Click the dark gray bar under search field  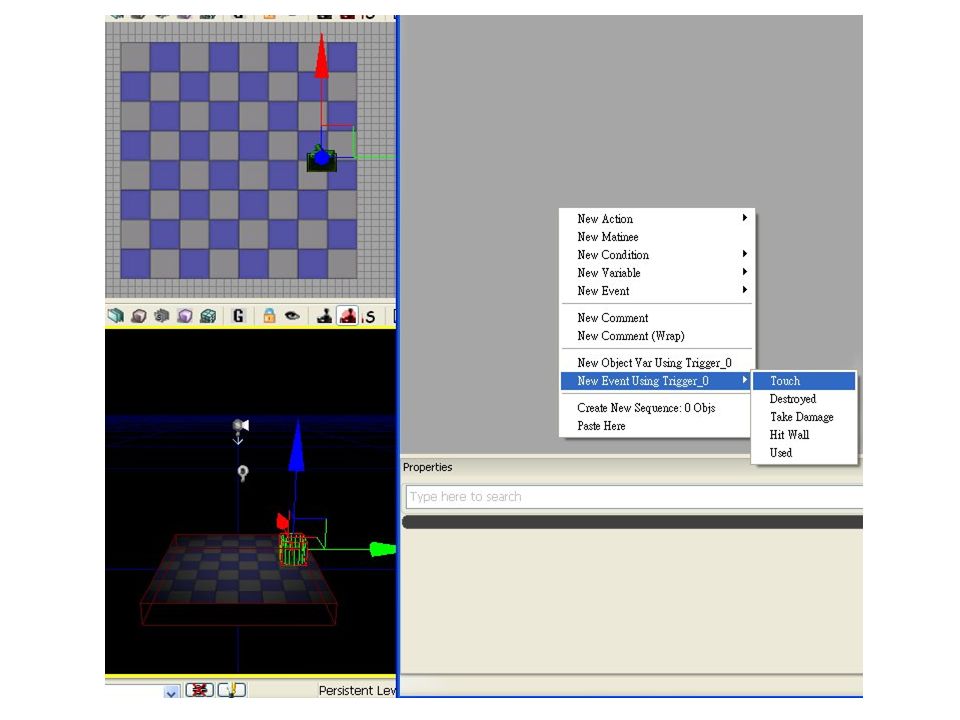point(632,522)
